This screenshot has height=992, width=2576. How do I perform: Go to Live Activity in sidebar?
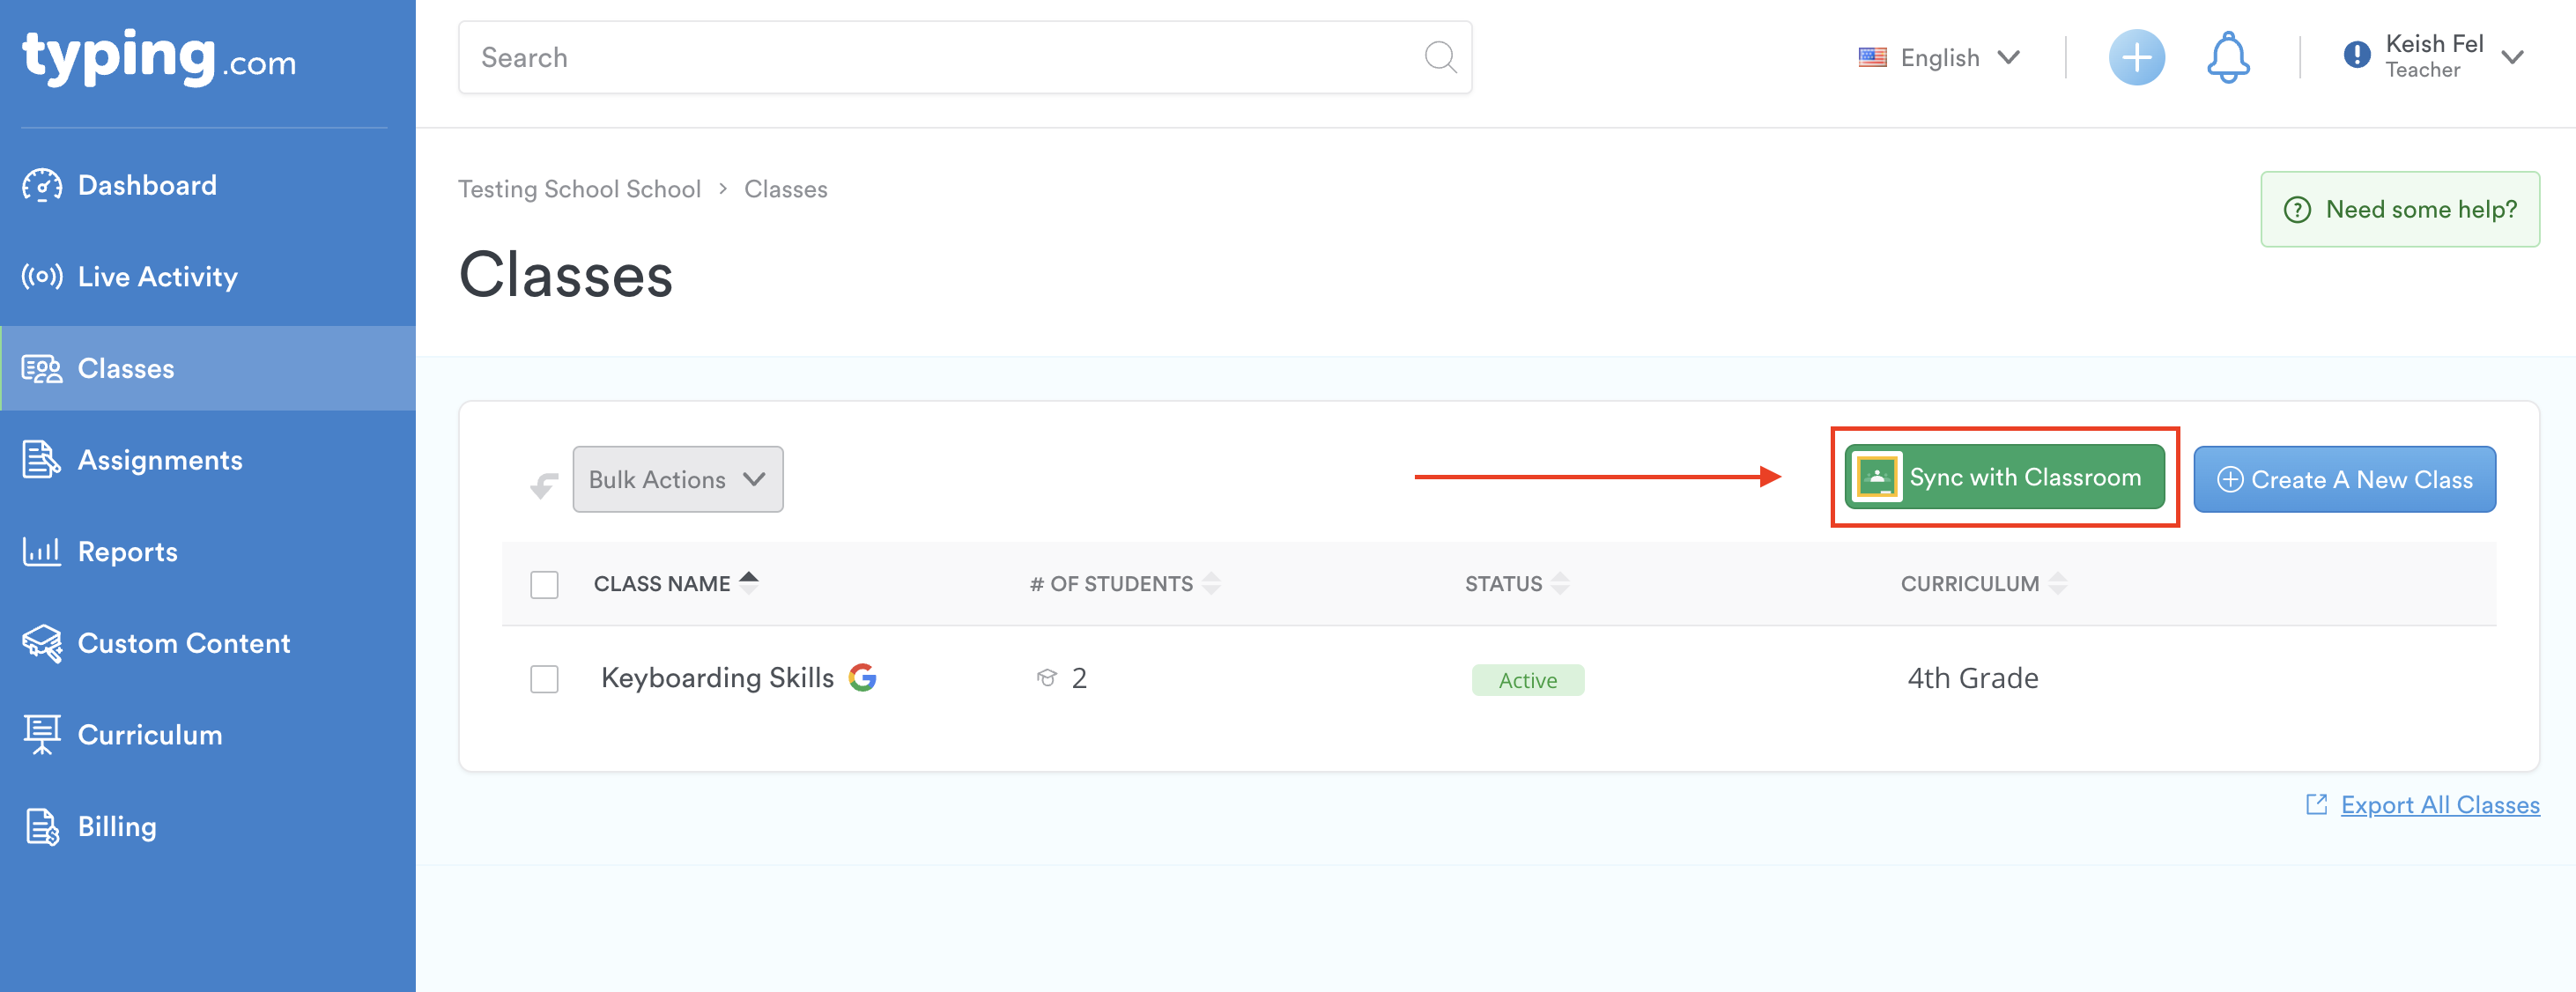(x=157, y=277)
